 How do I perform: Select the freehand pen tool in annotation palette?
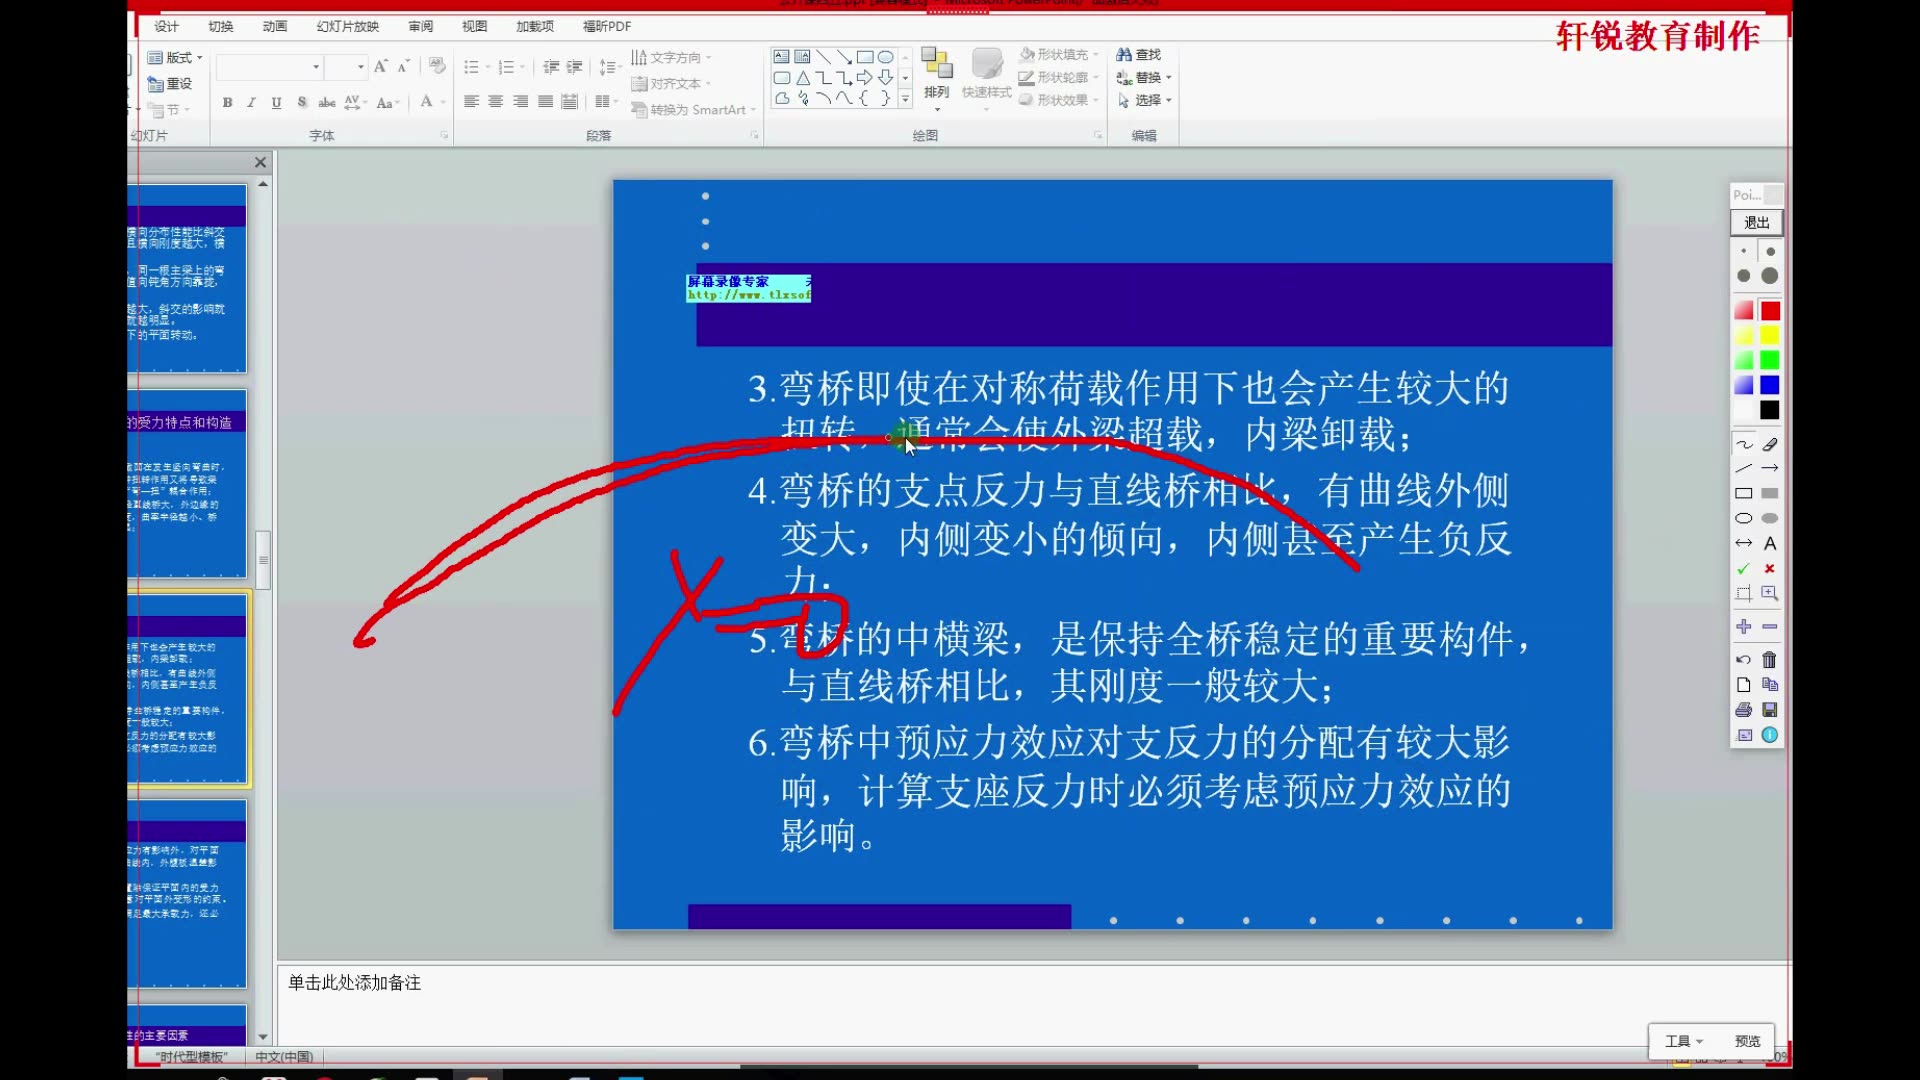(1744, 444)
